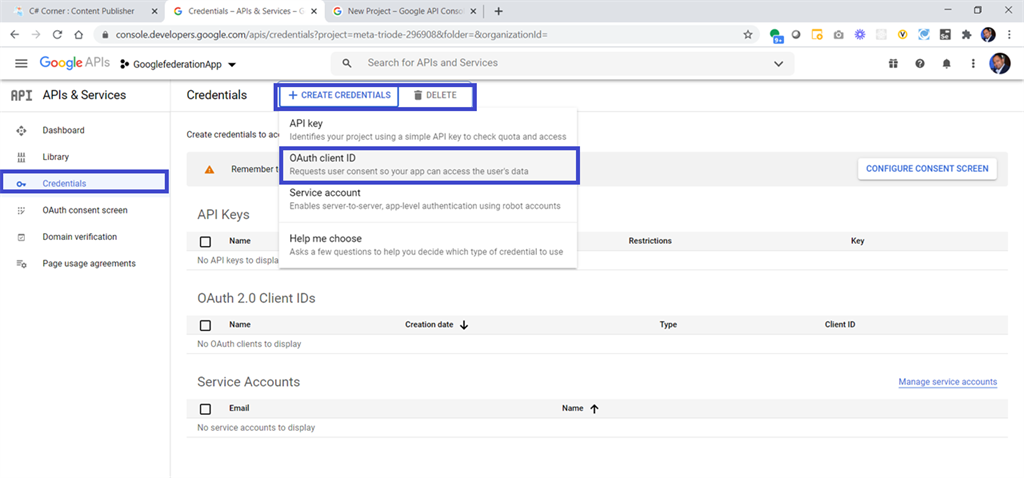This screenshot has height=478, width=1024.
Task: Click the Dashboard sidebar icon
Action: pyautogui.click(x=21, y=131)
